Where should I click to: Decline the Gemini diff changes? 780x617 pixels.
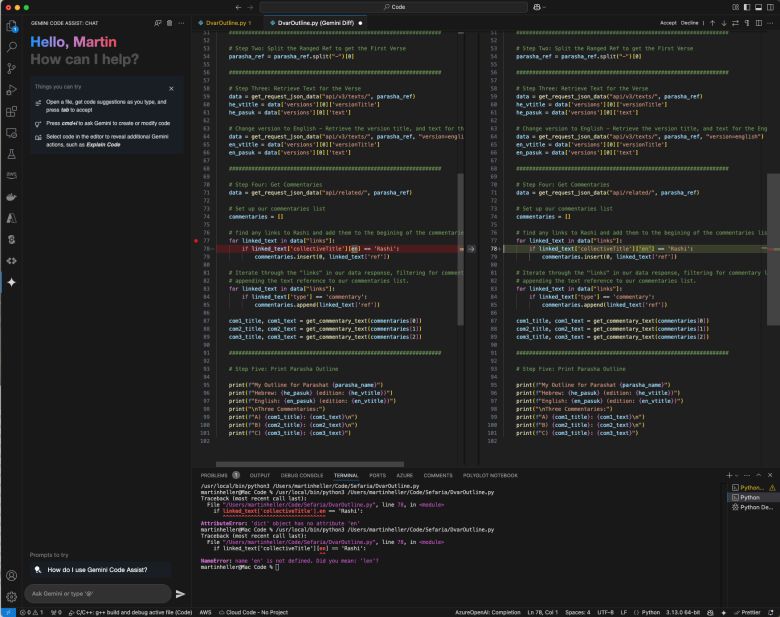(692, 21)
